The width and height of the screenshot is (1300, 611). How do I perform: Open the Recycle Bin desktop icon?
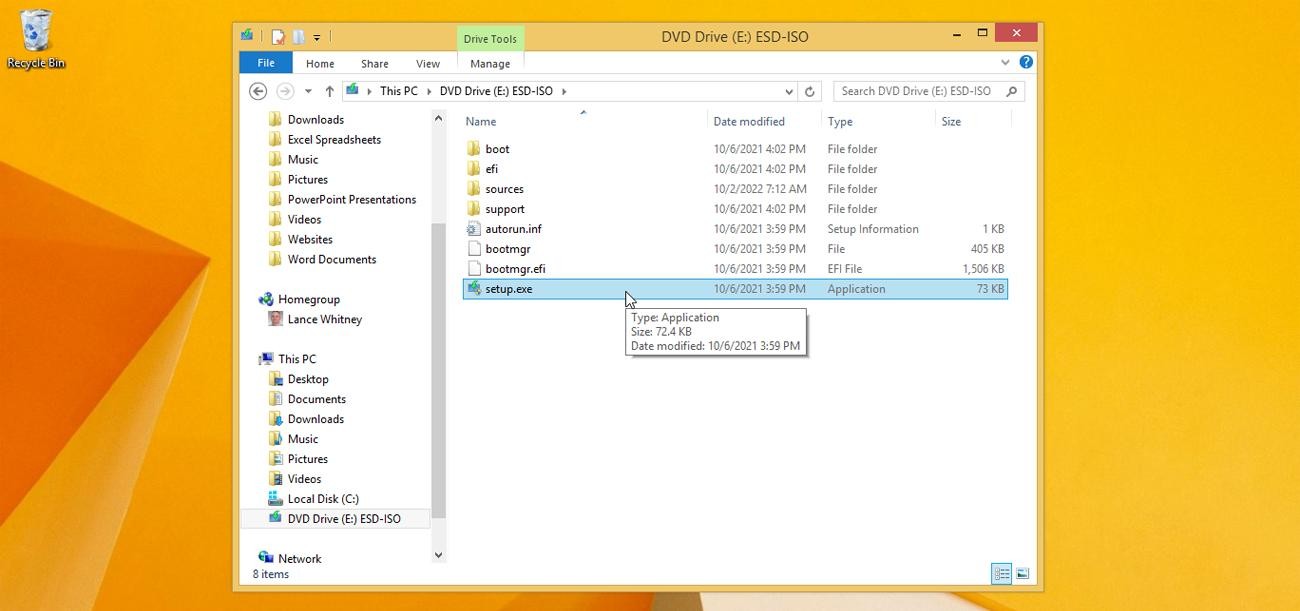pyautogui.click(x=36, y=39)
